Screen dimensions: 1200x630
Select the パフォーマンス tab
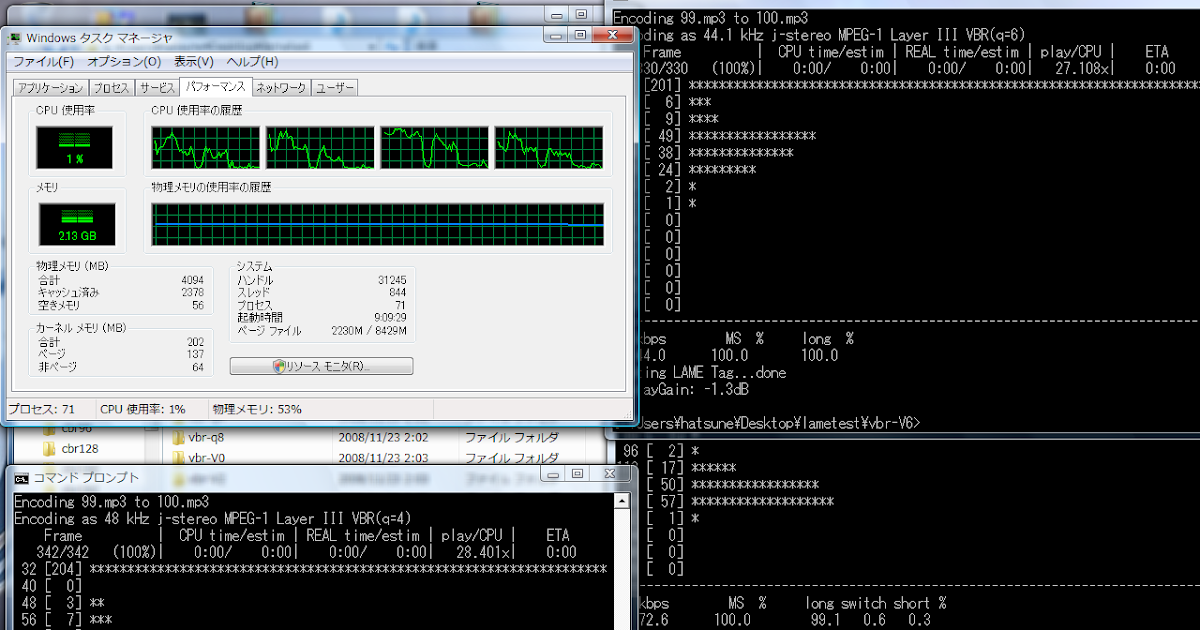215,87
